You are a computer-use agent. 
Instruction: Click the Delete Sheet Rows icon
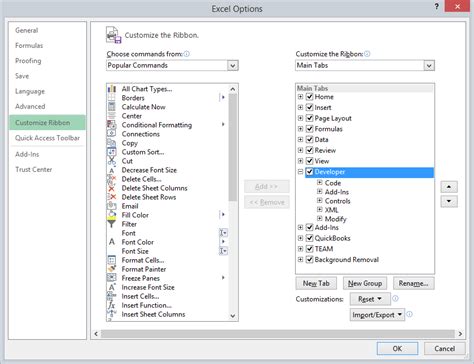click(112, 197)
